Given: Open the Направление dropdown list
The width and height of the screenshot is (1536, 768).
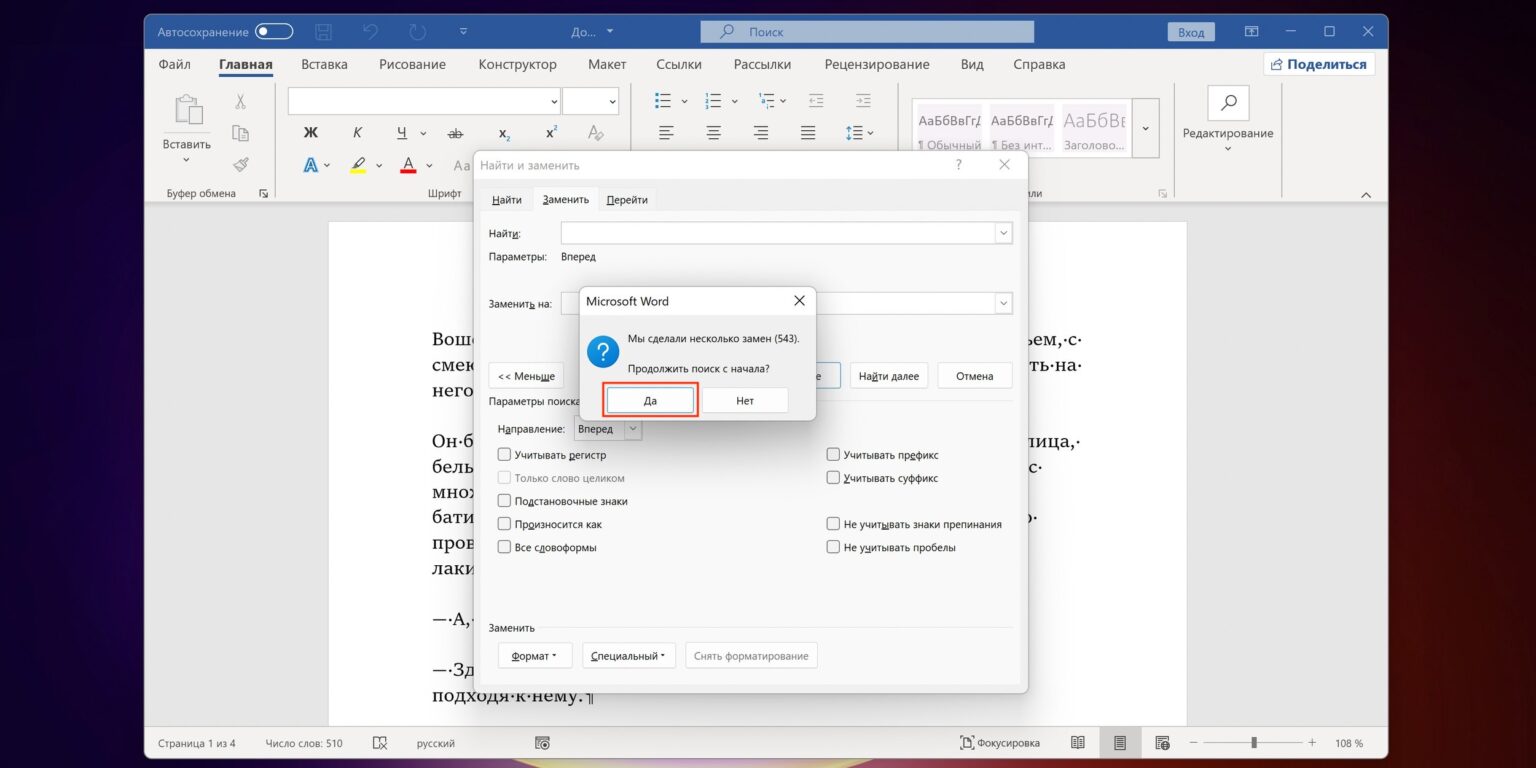Looking at the screenshot, I should tap(632, 429).
